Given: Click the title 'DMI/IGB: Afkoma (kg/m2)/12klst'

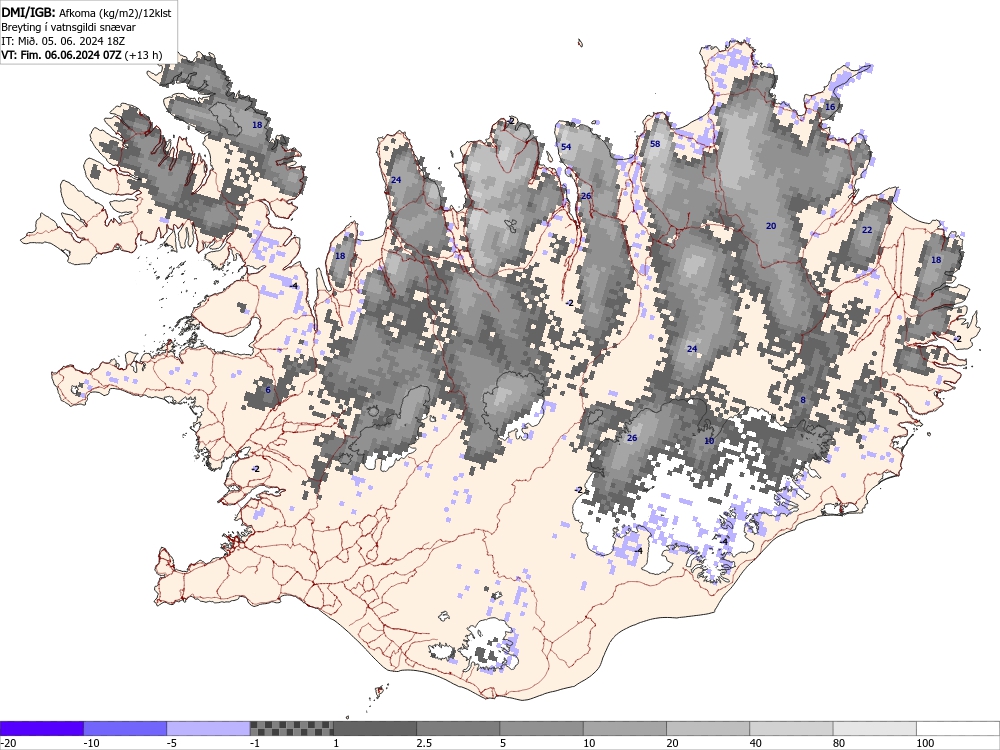Looking at the screenshot, I should tap(86, 13).
